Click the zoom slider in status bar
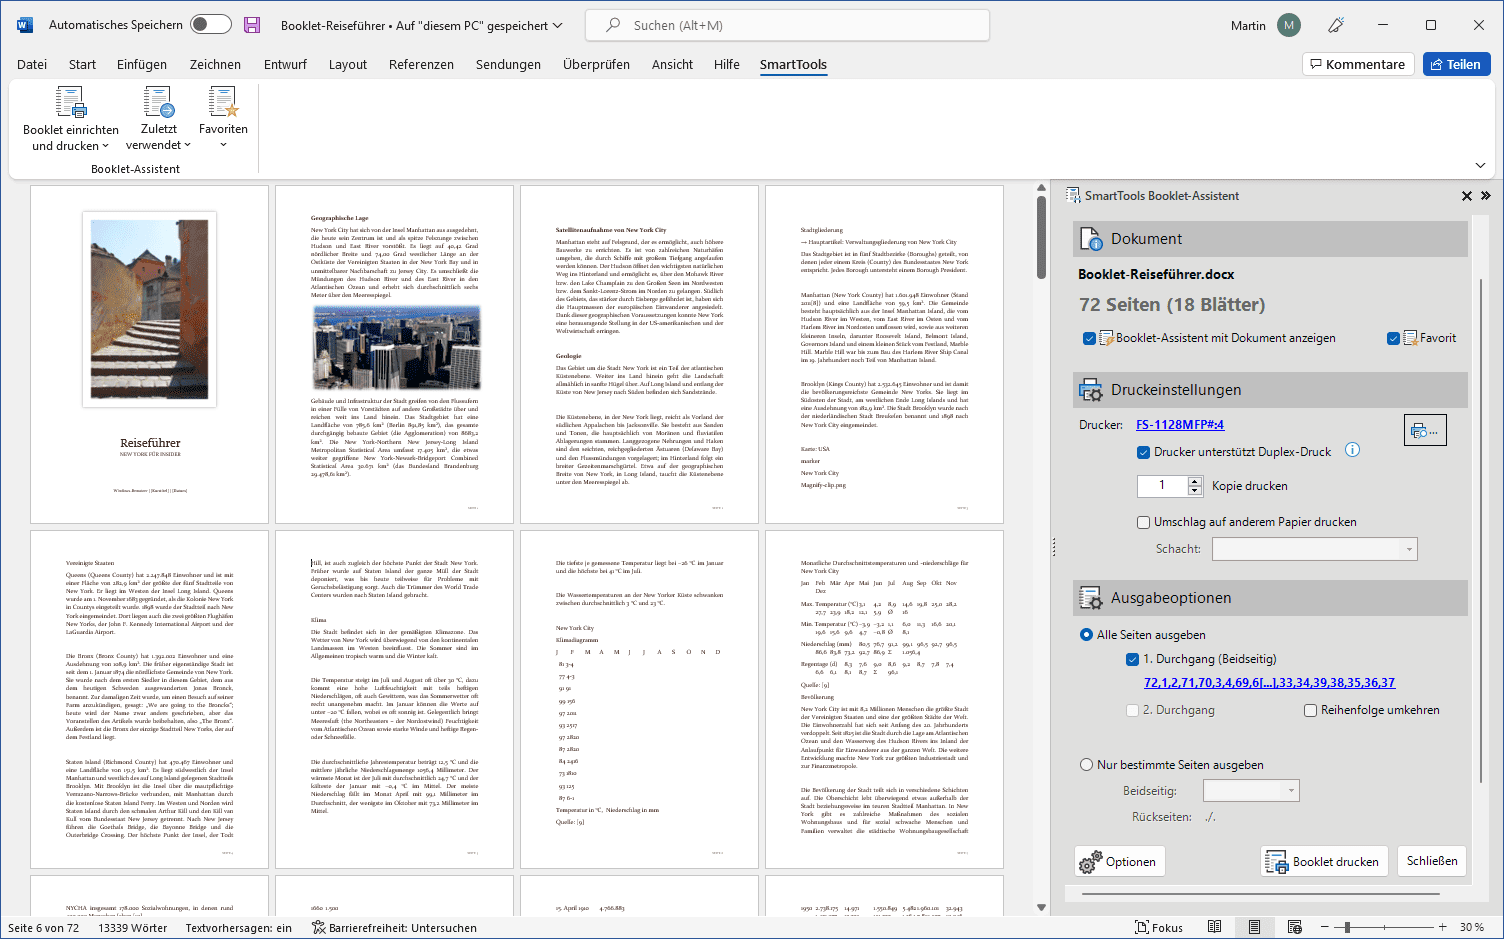The height and width of the screenshot is (939, 1504). 1347,927
